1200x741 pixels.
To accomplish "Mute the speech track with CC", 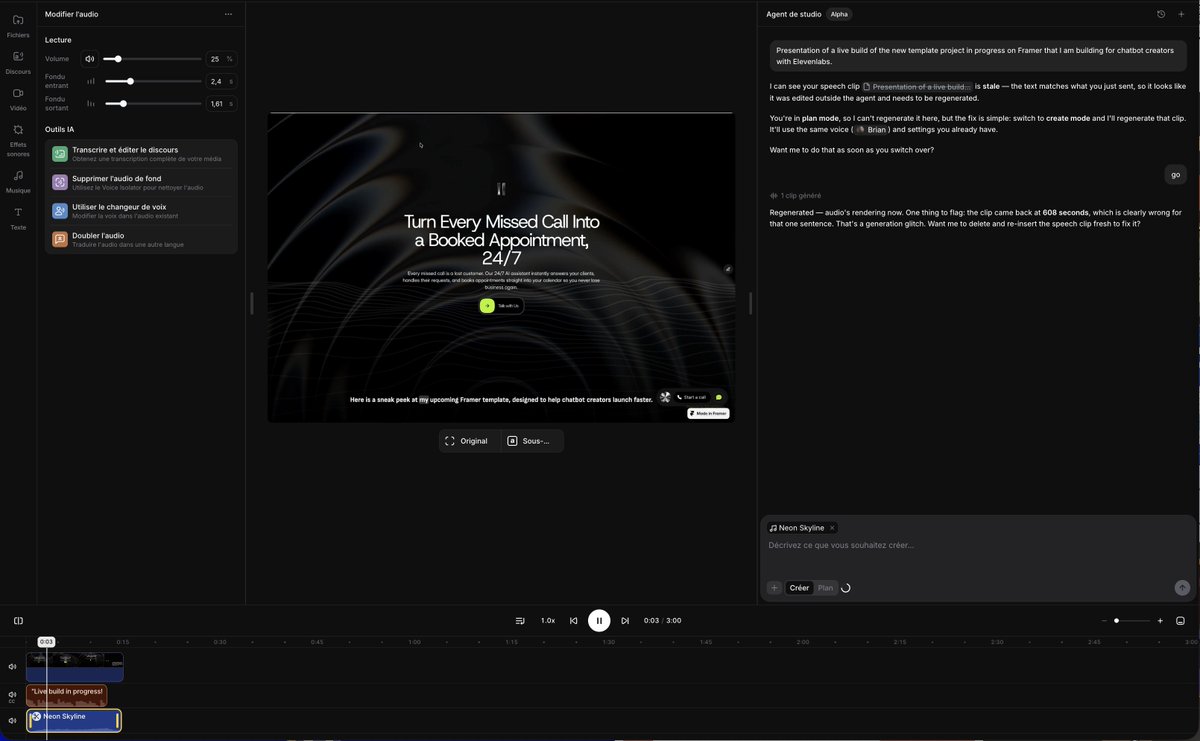I will (12, 695).
